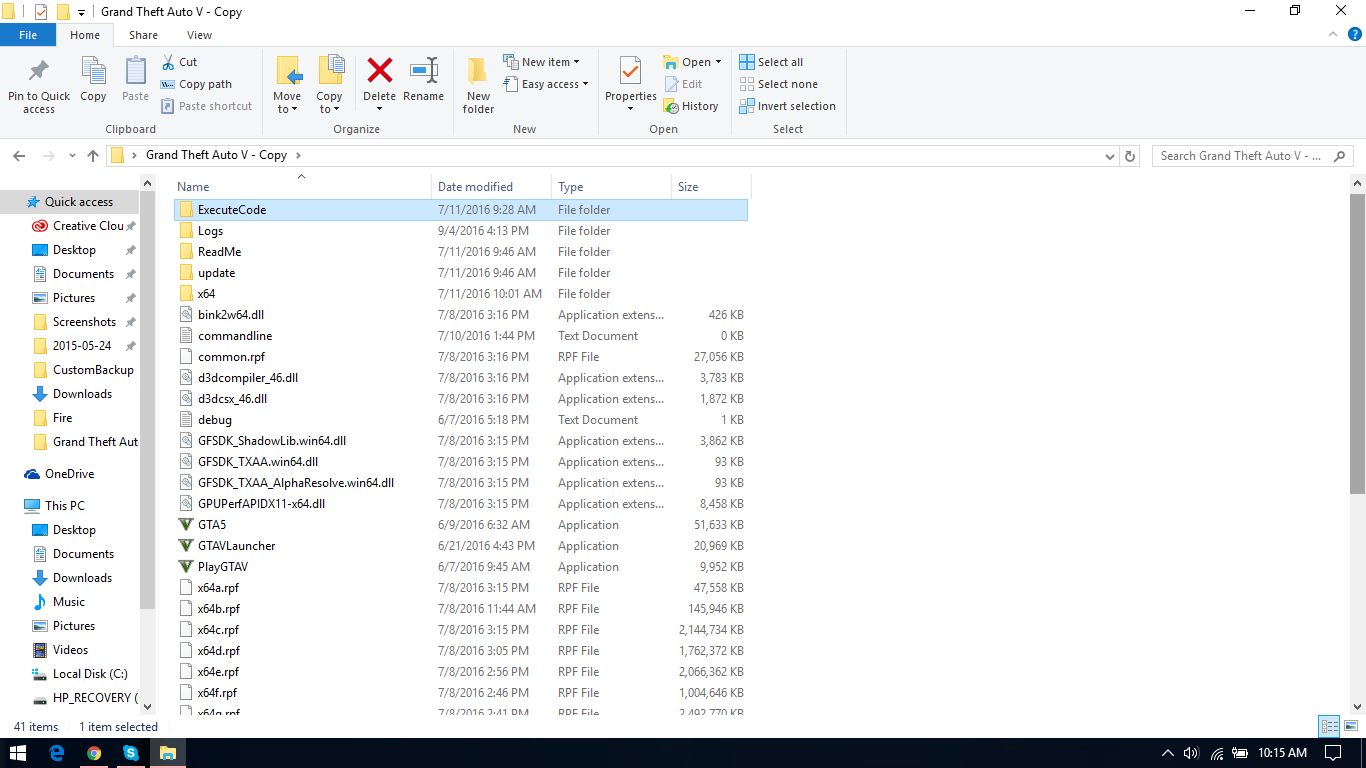Screen dimensions: 1366x768
Task: Click the Pin to Quick access icon
Action: pos(39,72)
